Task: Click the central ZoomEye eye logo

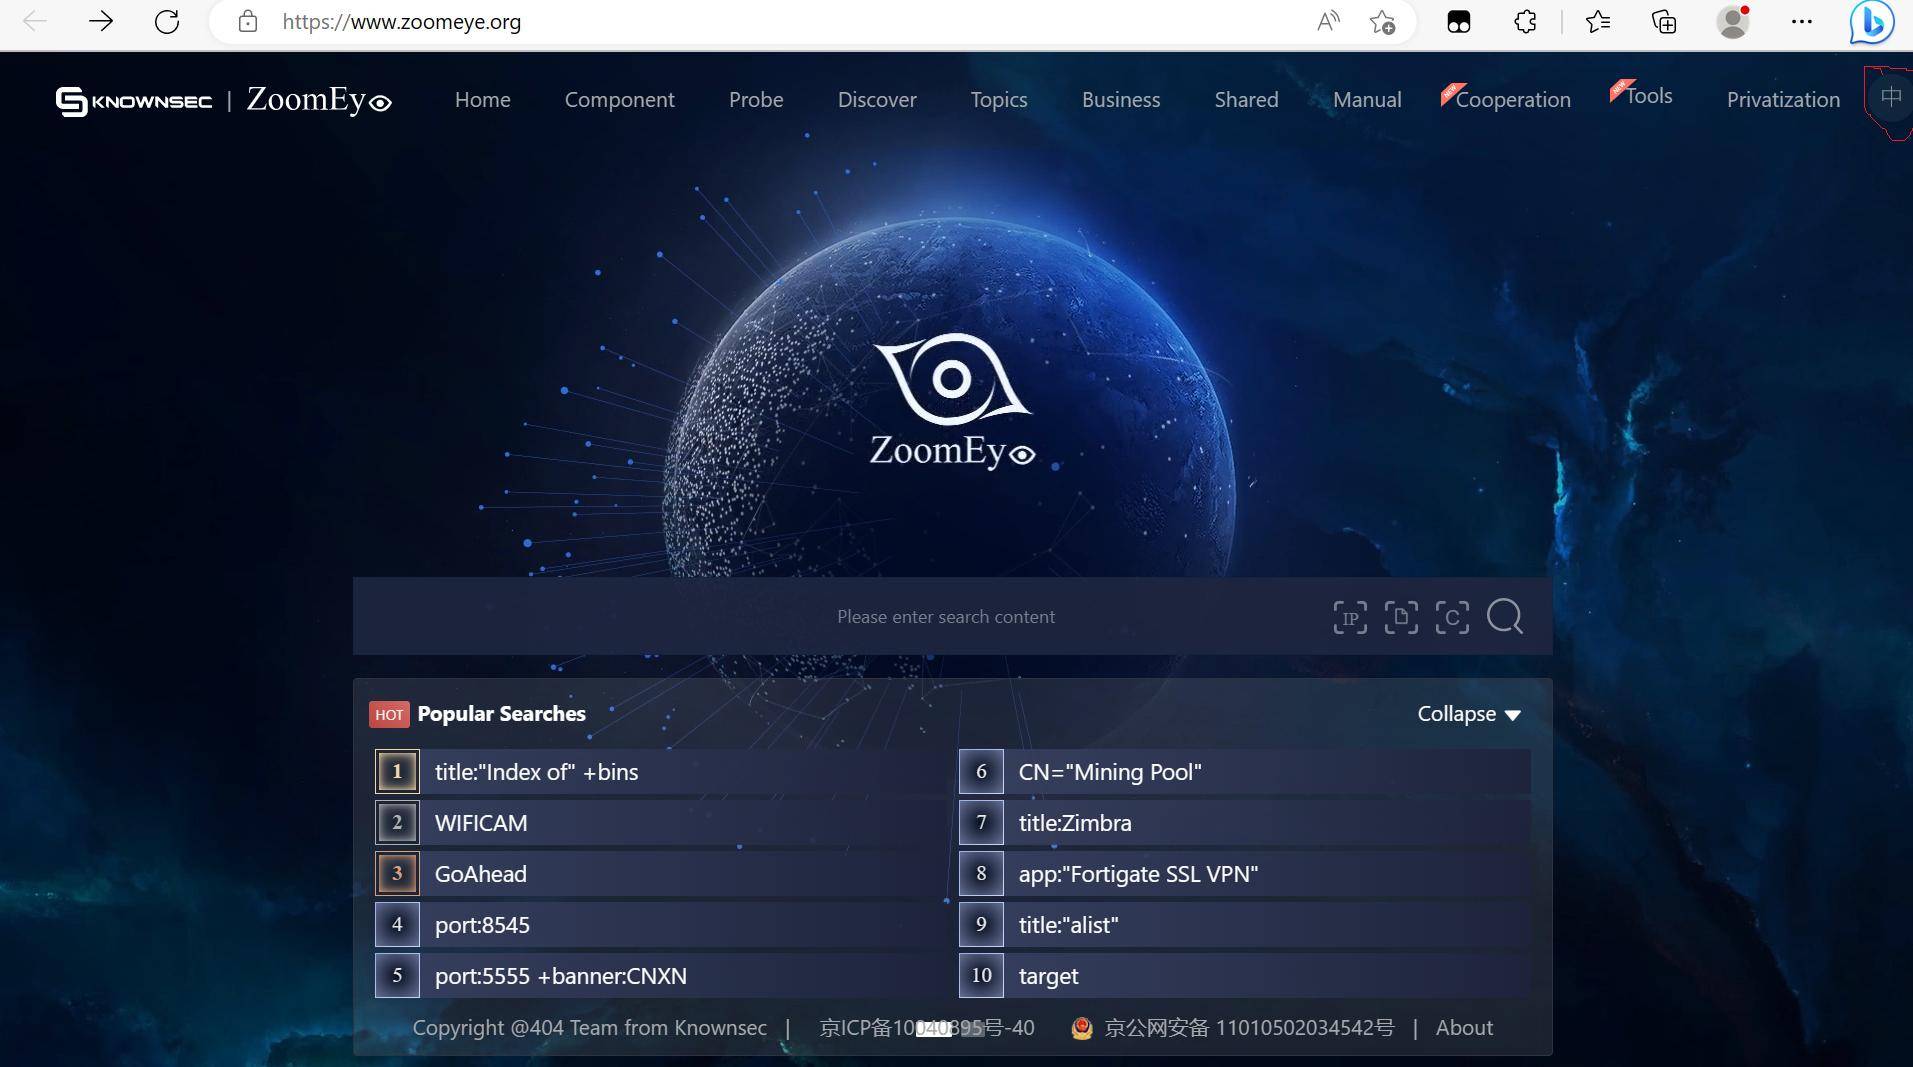Action: (952, 401)
